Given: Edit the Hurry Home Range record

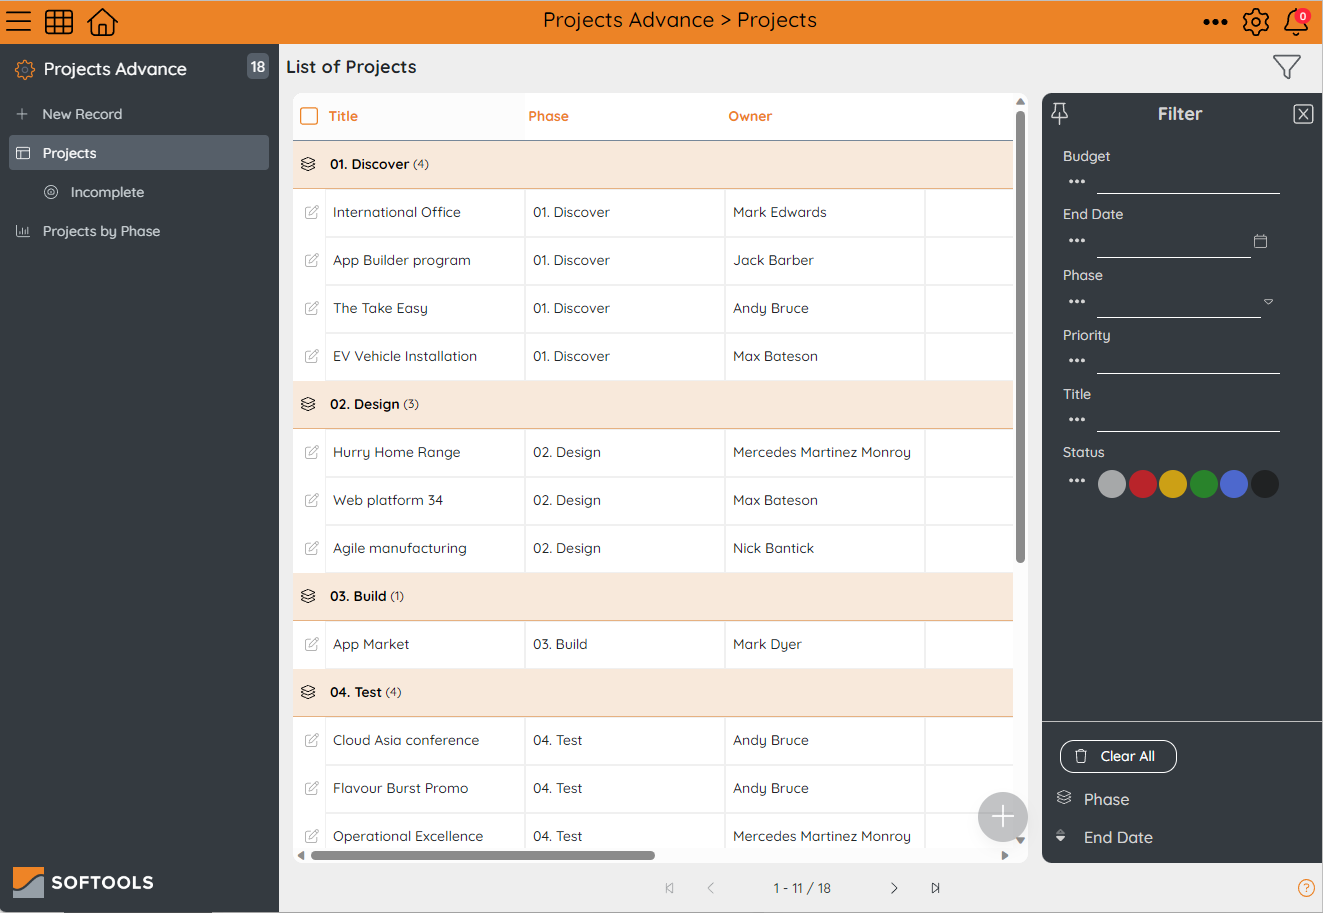Looking at the screenshot, I should (311, 452).
